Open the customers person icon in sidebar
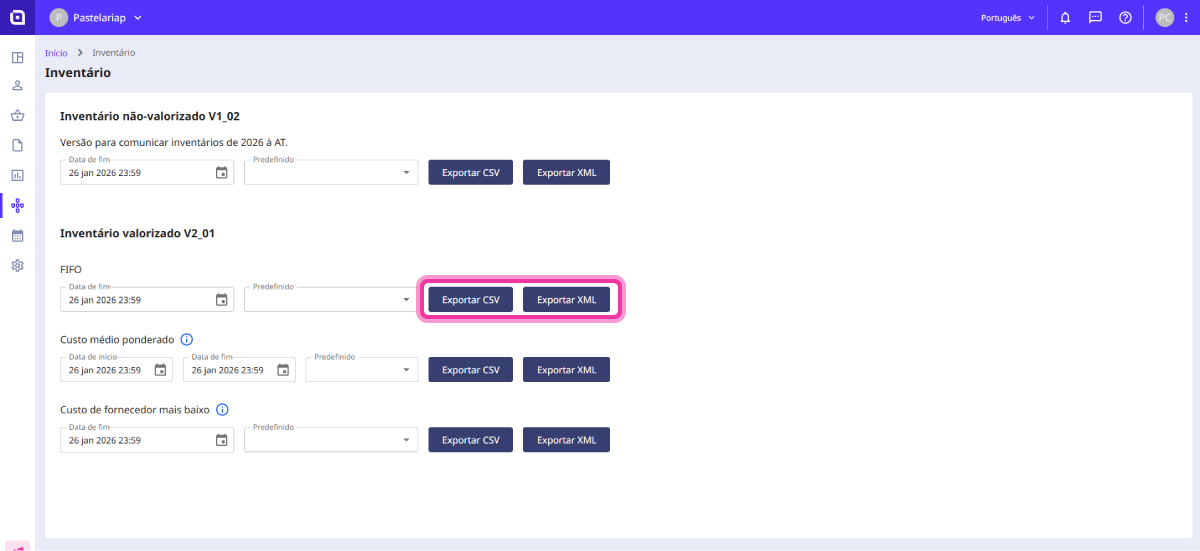 pos(17,86)
